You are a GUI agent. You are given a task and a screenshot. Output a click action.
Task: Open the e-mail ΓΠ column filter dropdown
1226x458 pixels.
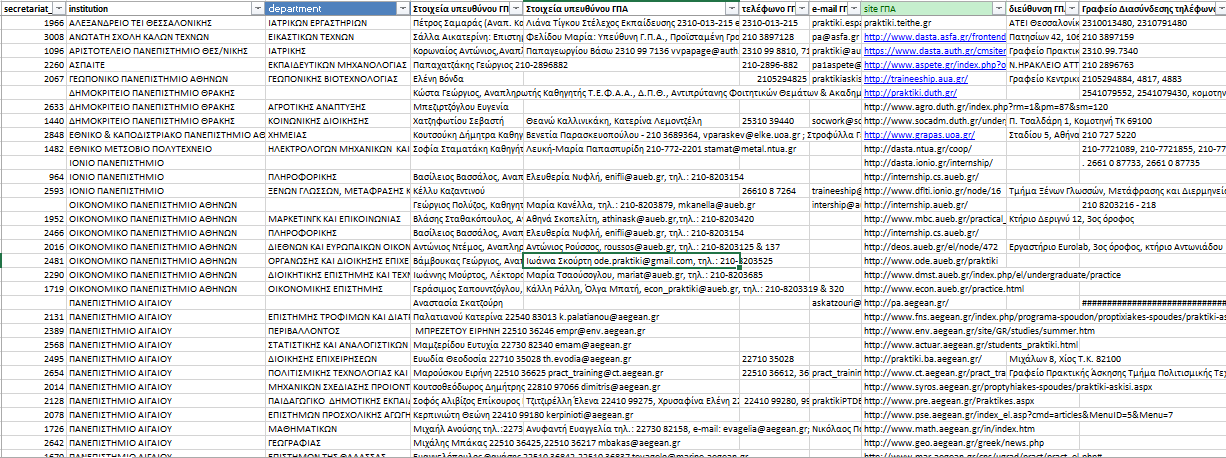pyautogui.click(x=853, y=7)
